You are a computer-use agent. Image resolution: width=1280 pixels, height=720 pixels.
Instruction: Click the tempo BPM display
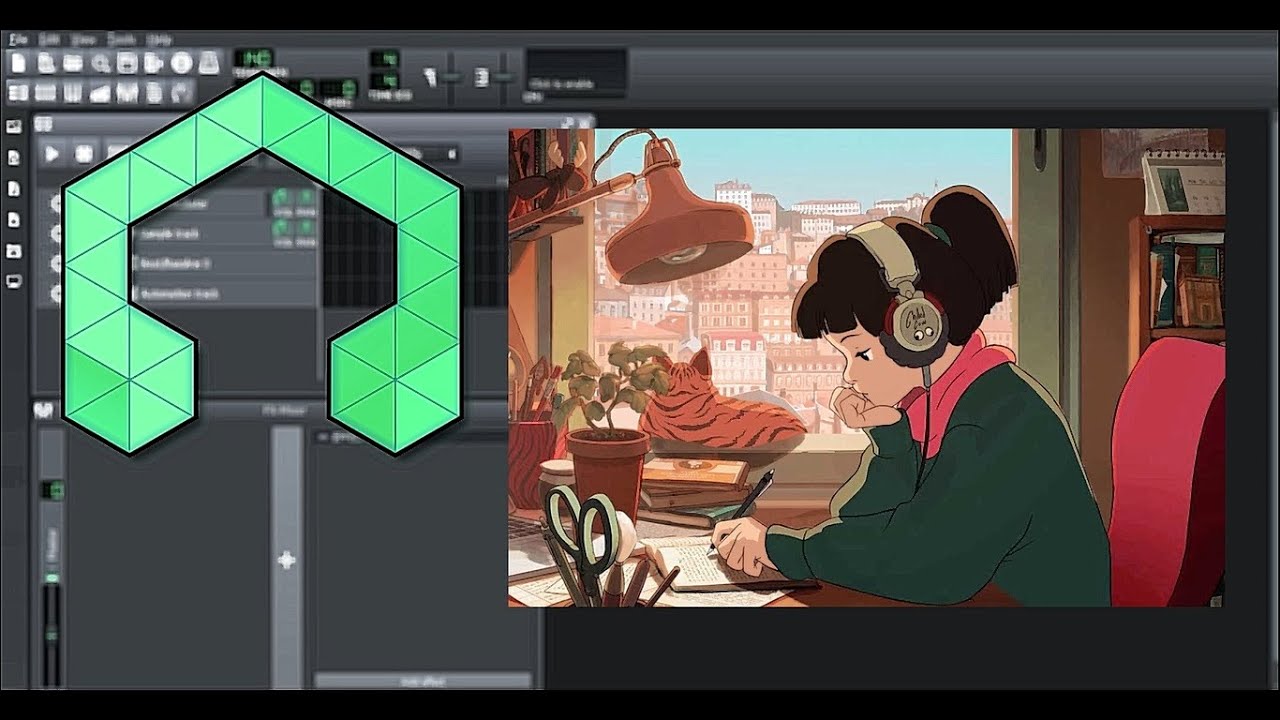click(253, 58)
